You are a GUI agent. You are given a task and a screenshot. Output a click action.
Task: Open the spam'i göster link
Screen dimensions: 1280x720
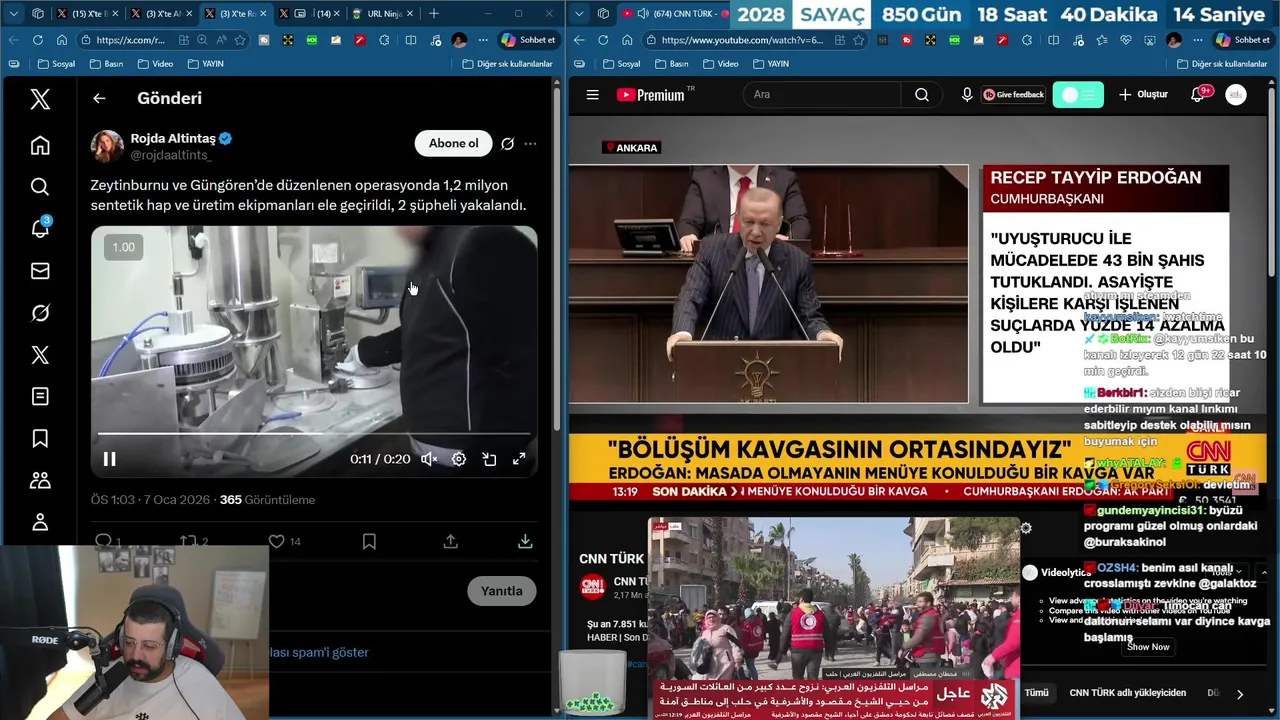(319, 652)
